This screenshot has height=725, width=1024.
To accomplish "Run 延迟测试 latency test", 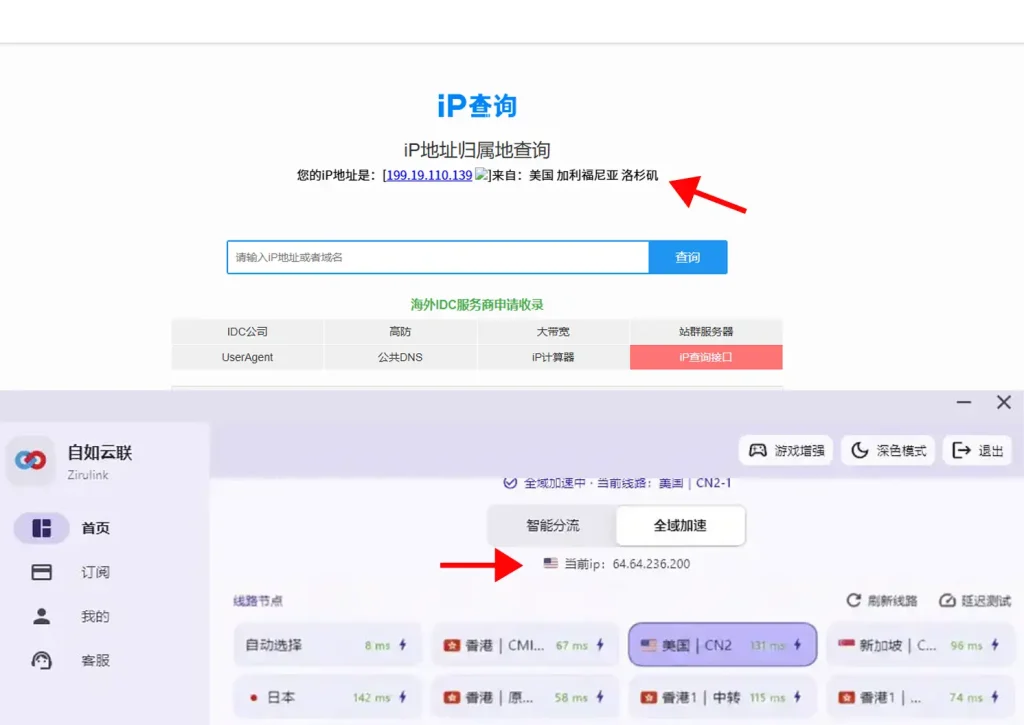I will [x=974, y=600].
